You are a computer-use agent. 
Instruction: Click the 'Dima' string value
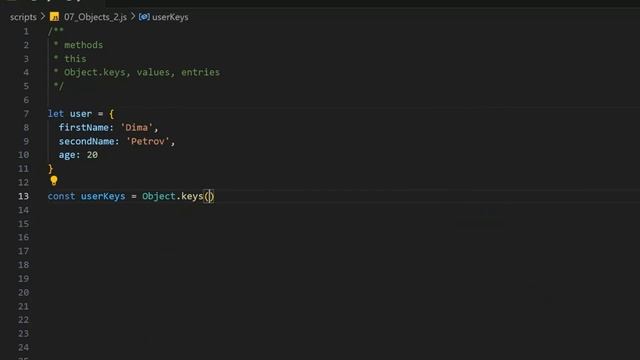pyautogui.click(x=136, y=127)
